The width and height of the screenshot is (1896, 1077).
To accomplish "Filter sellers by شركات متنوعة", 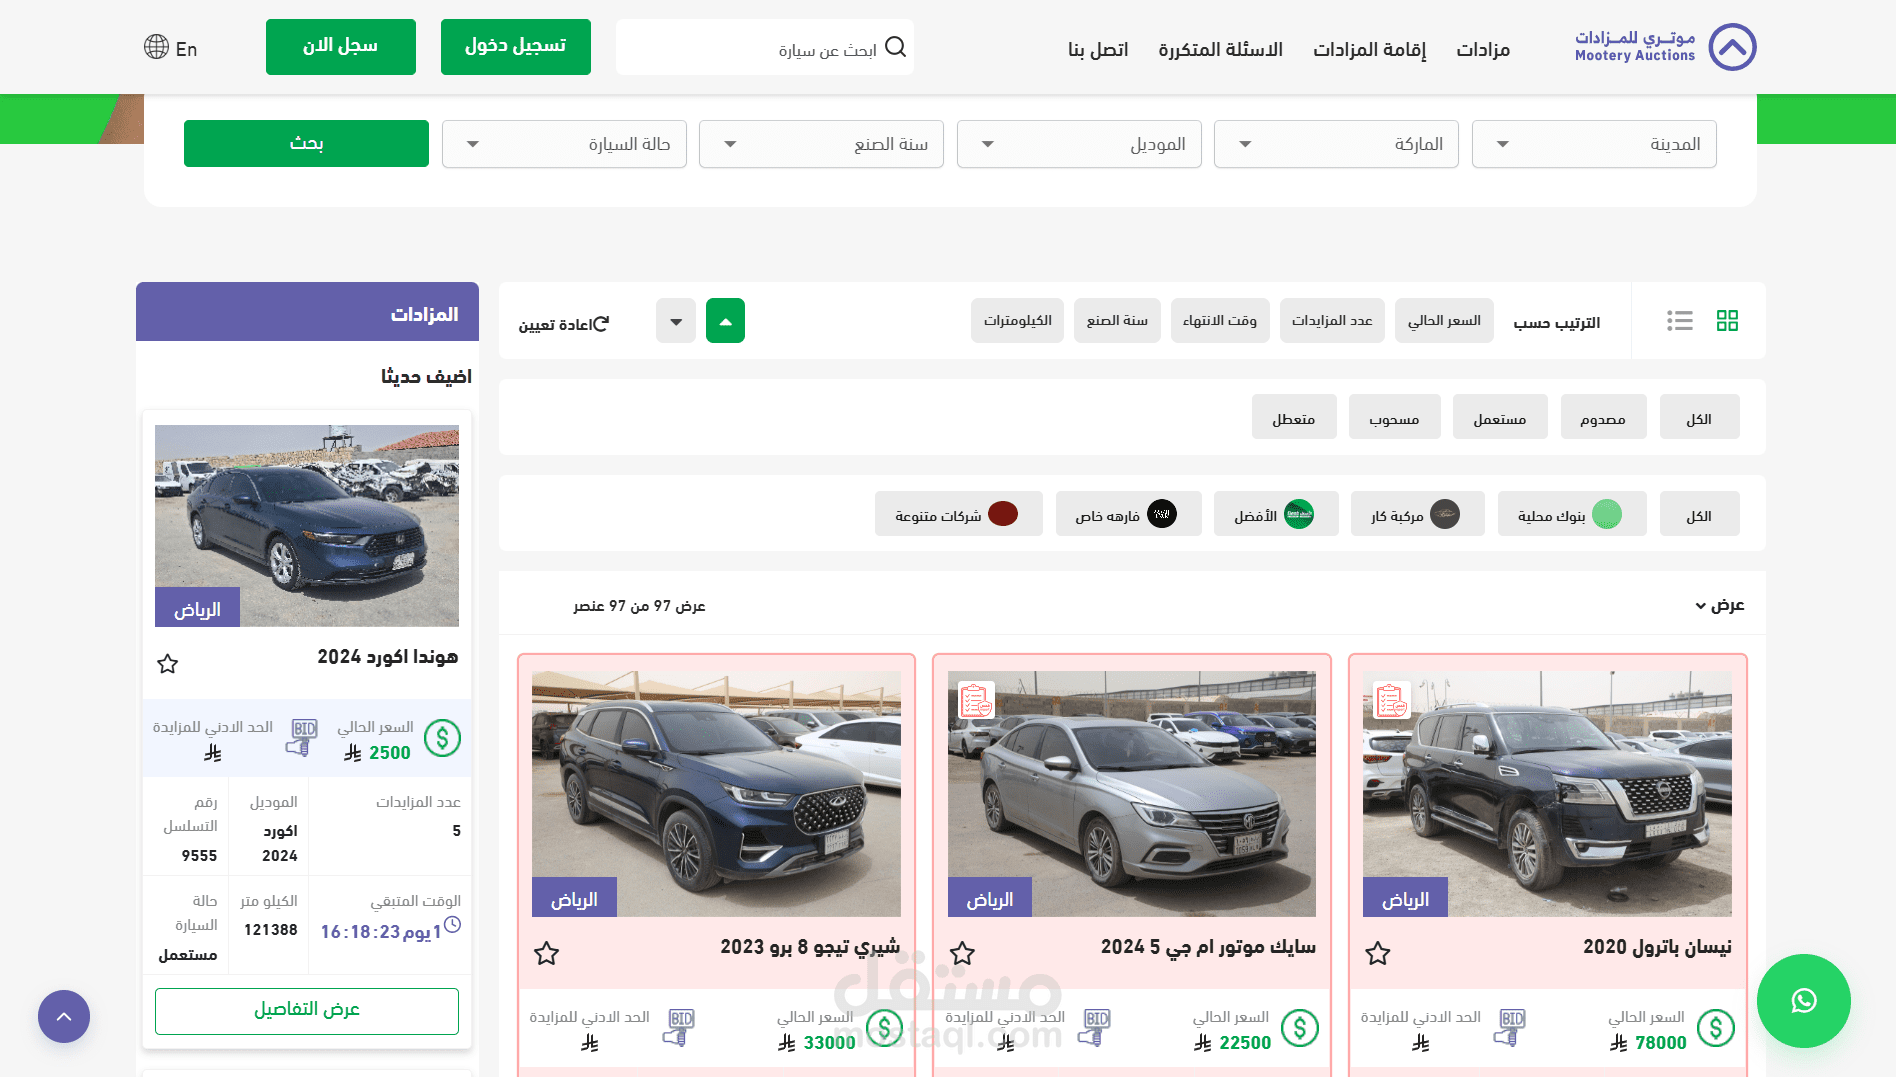I will coord(959,514).
